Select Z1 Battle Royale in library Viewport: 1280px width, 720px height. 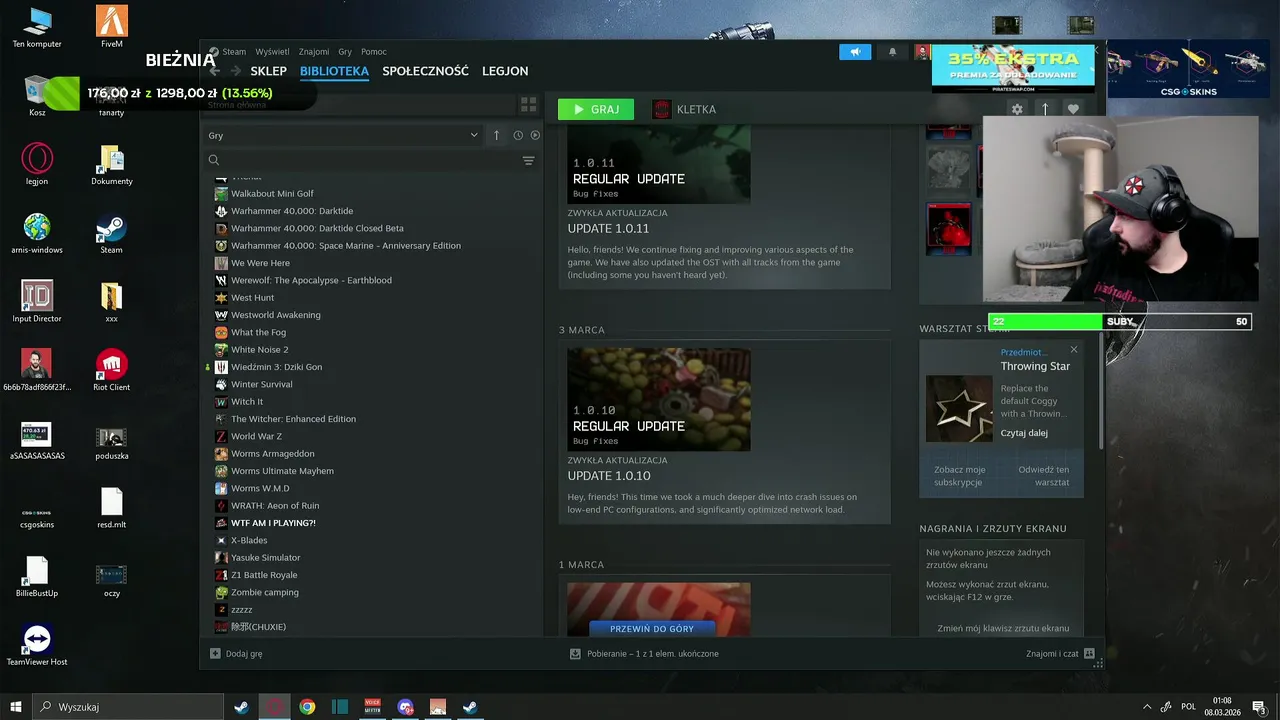(x=264, y=575)
